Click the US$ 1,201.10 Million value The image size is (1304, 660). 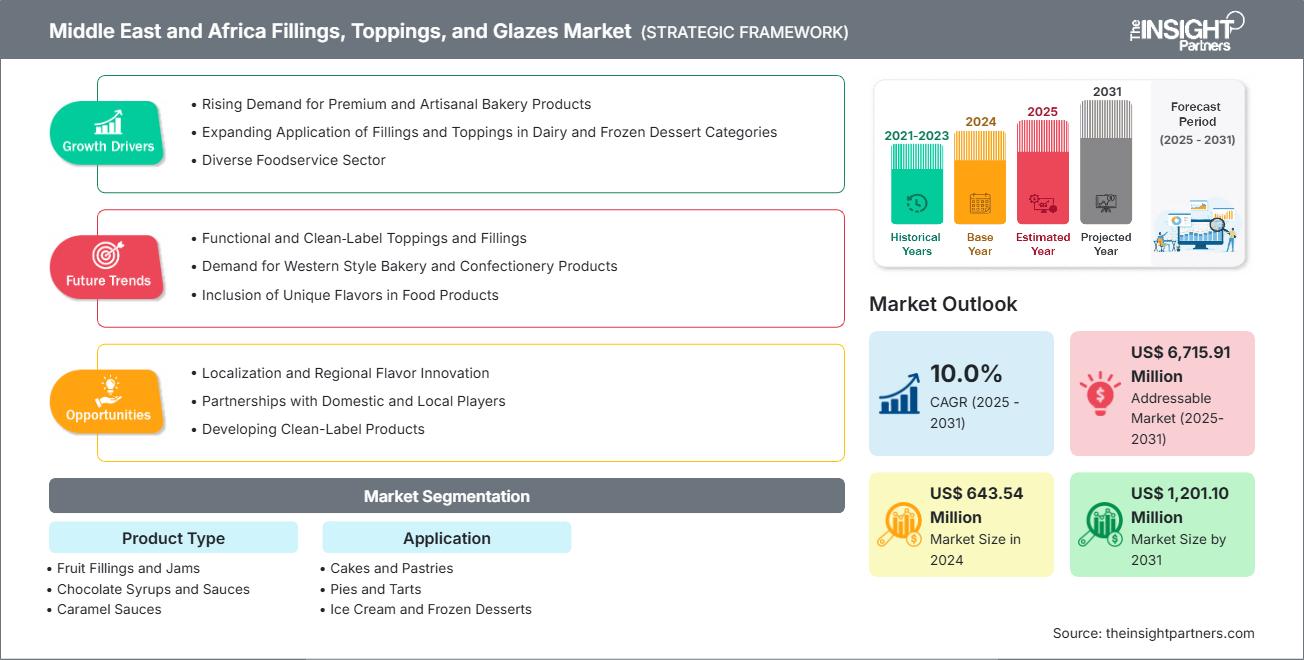[1180, 505]
